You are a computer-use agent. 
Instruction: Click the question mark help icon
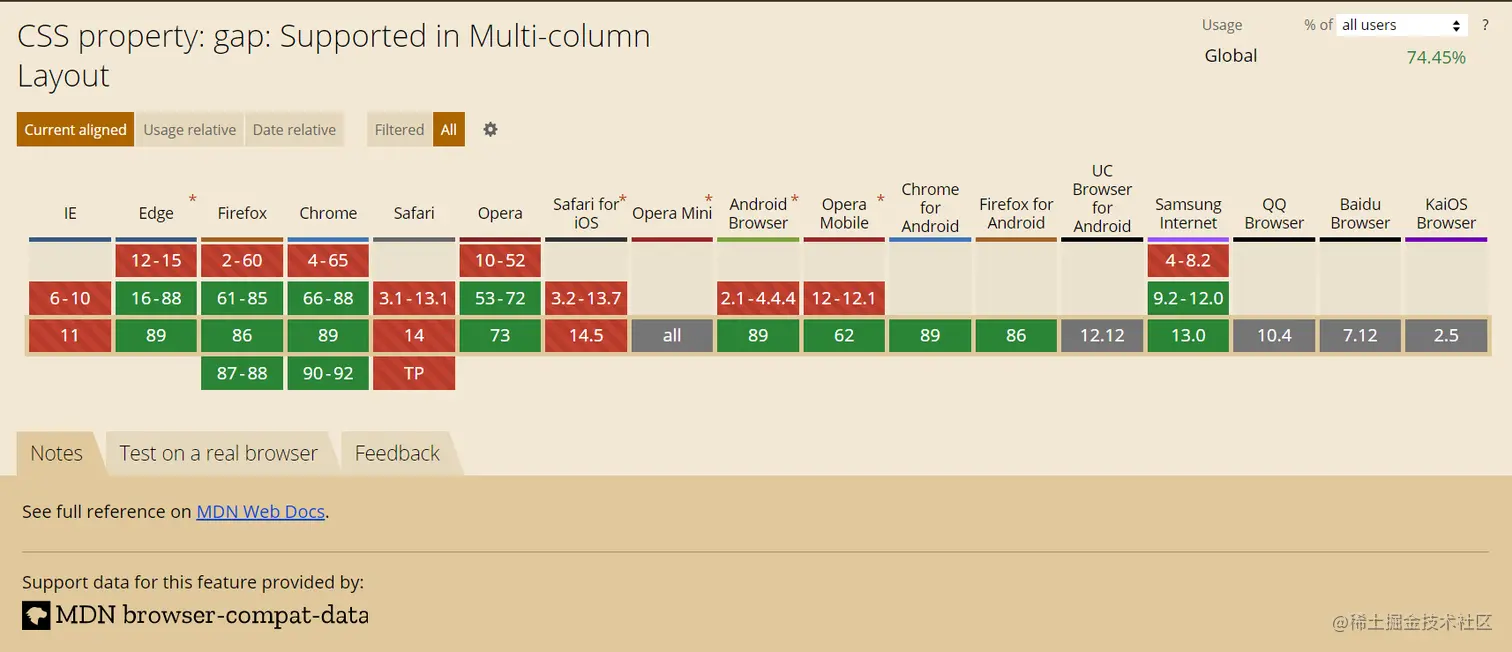click(1486, 25)
